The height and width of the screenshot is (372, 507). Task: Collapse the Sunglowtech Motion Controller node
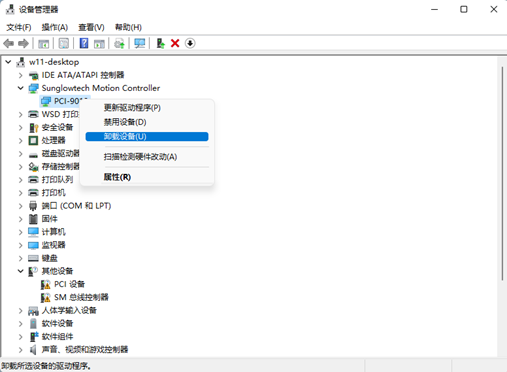click(x=21, y=88)
